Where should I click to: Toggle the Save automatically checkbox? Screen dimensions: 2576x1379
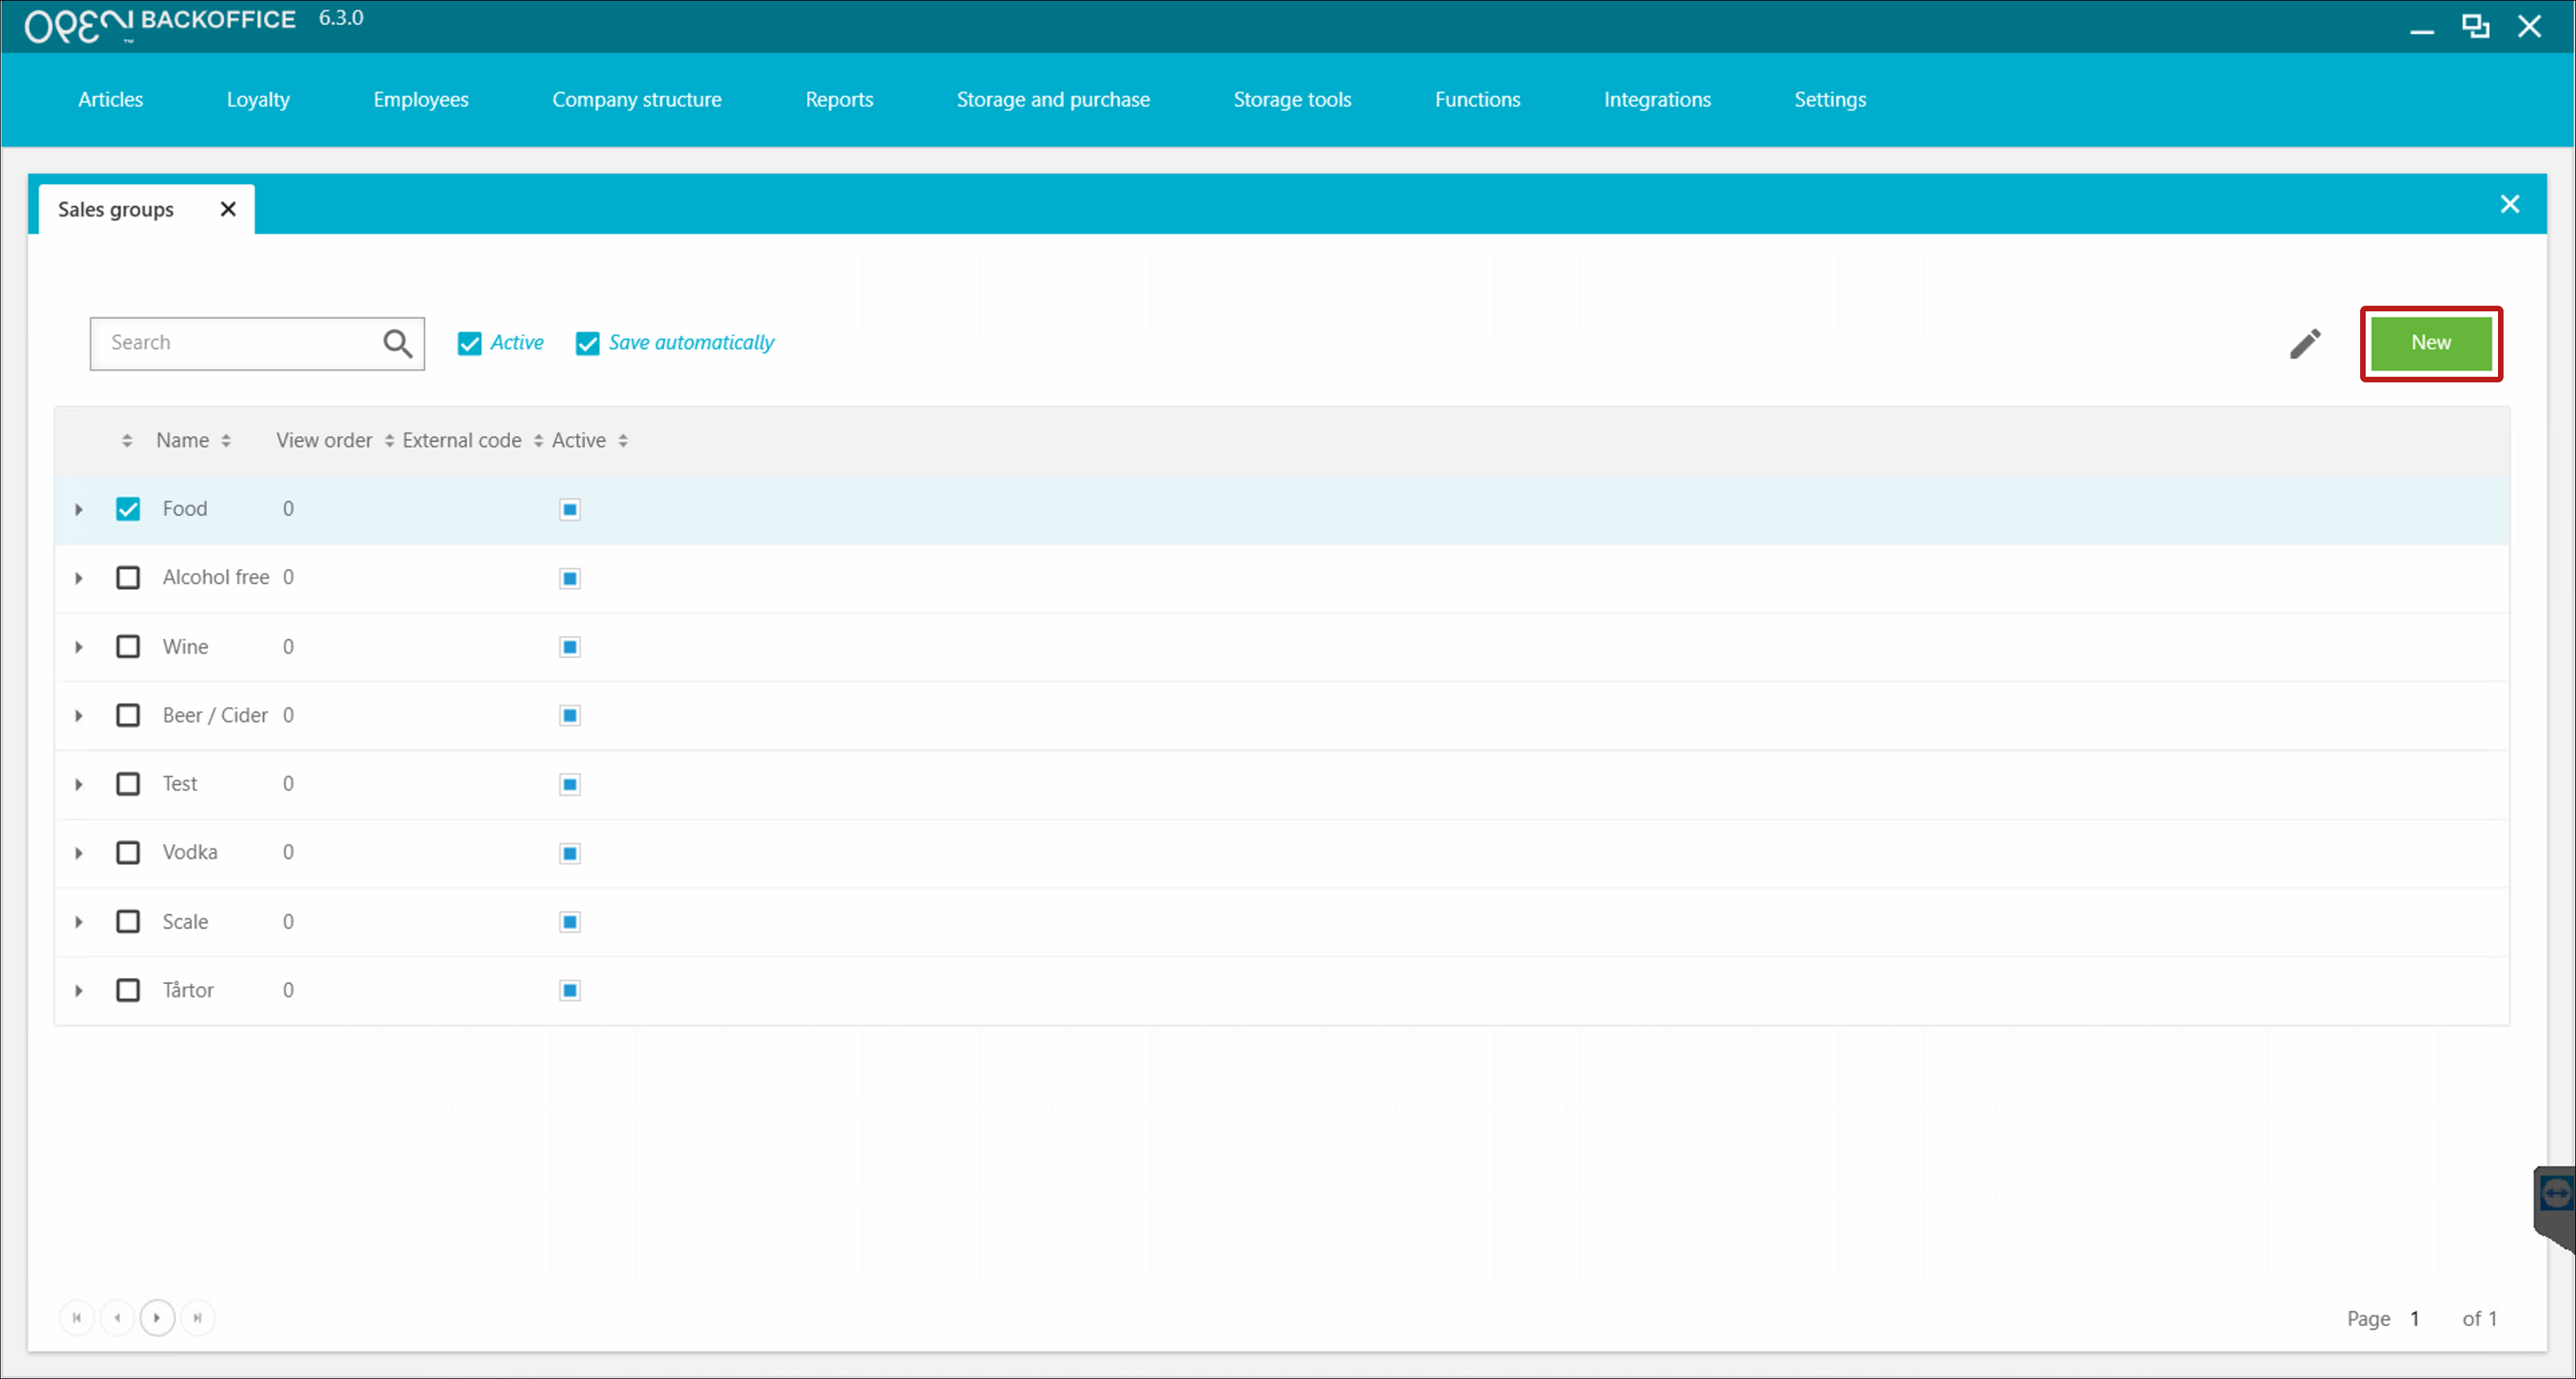click(x=587, y=343)
